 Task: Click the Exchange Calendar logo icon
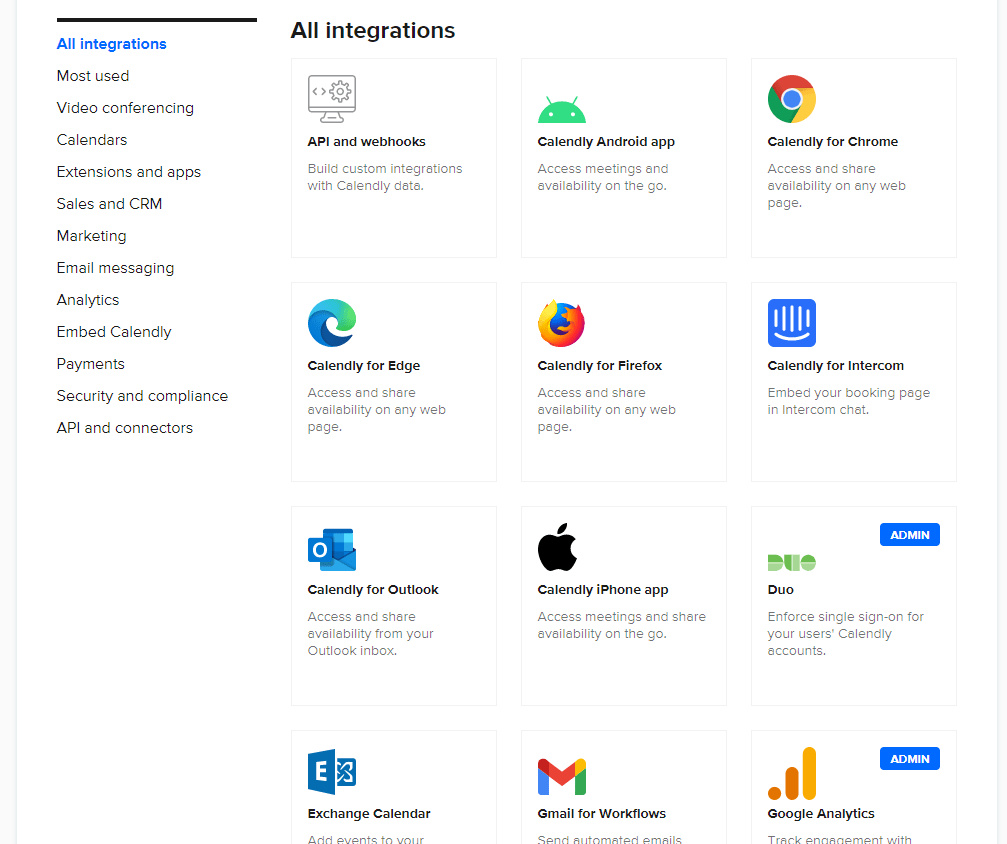pos(331,771)
